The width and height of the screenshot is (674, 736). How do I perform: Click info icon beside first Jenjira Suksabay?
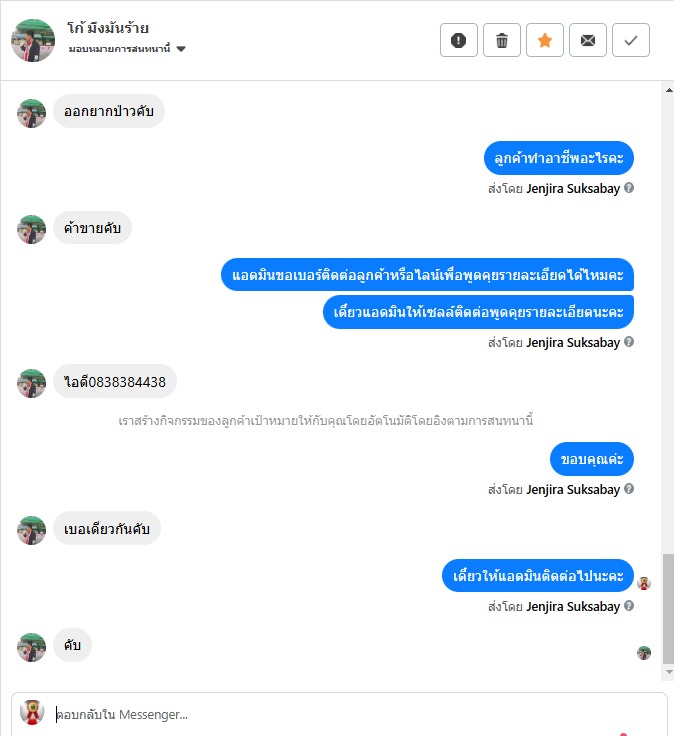(629, 188)
